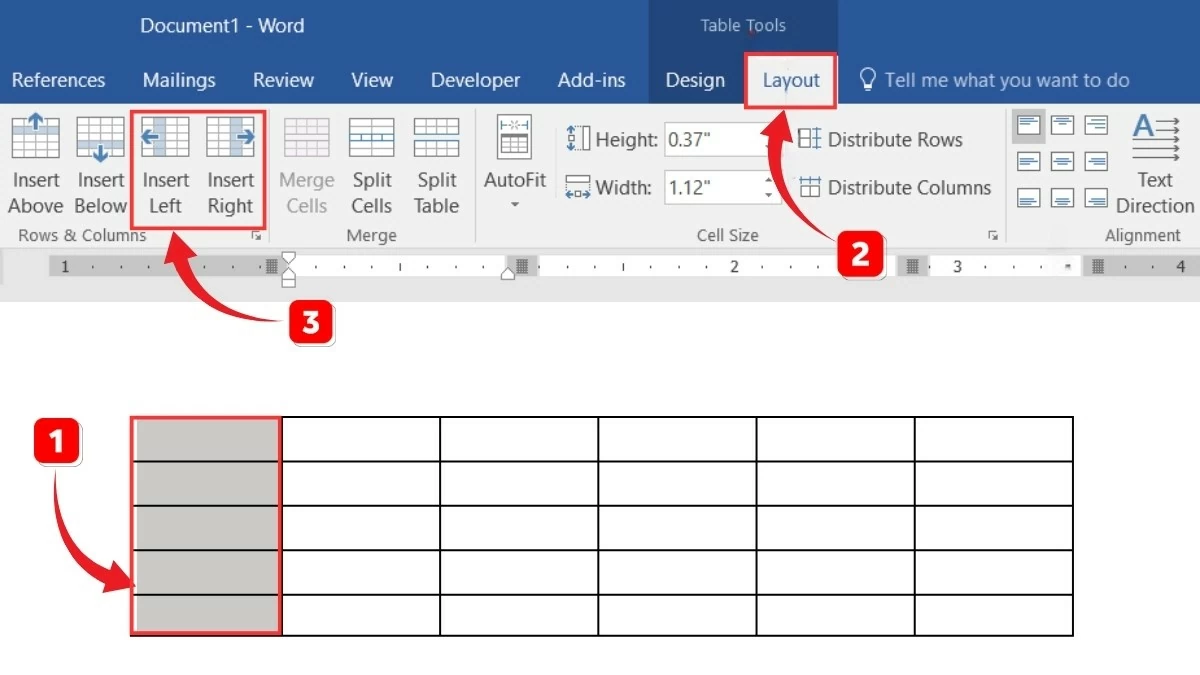Viewport: 1200px width, 675px height.
Task: Select the Align Center alignment icon
Action: coord(1062,162)
